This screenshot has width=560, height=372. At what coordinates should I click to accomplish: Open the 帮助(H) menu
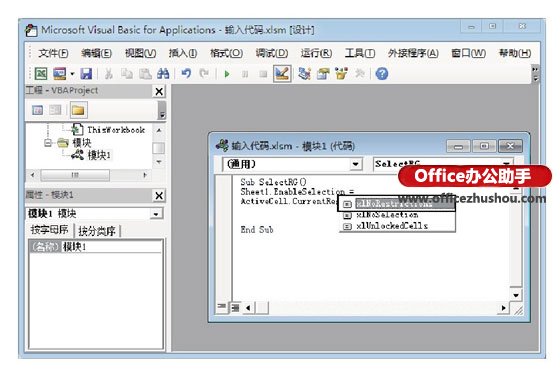tap(515, 53)
